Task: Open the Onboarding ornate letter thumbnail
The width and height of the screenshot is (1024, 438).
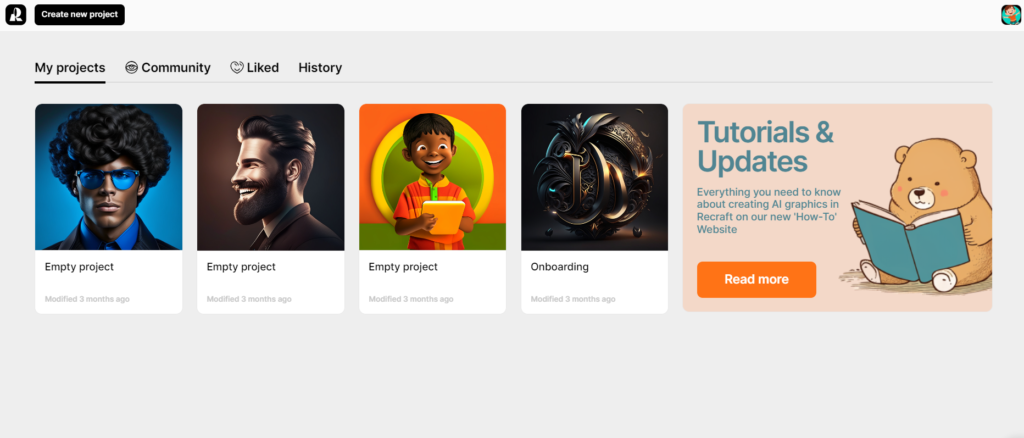Action: (x=594, y=177)
